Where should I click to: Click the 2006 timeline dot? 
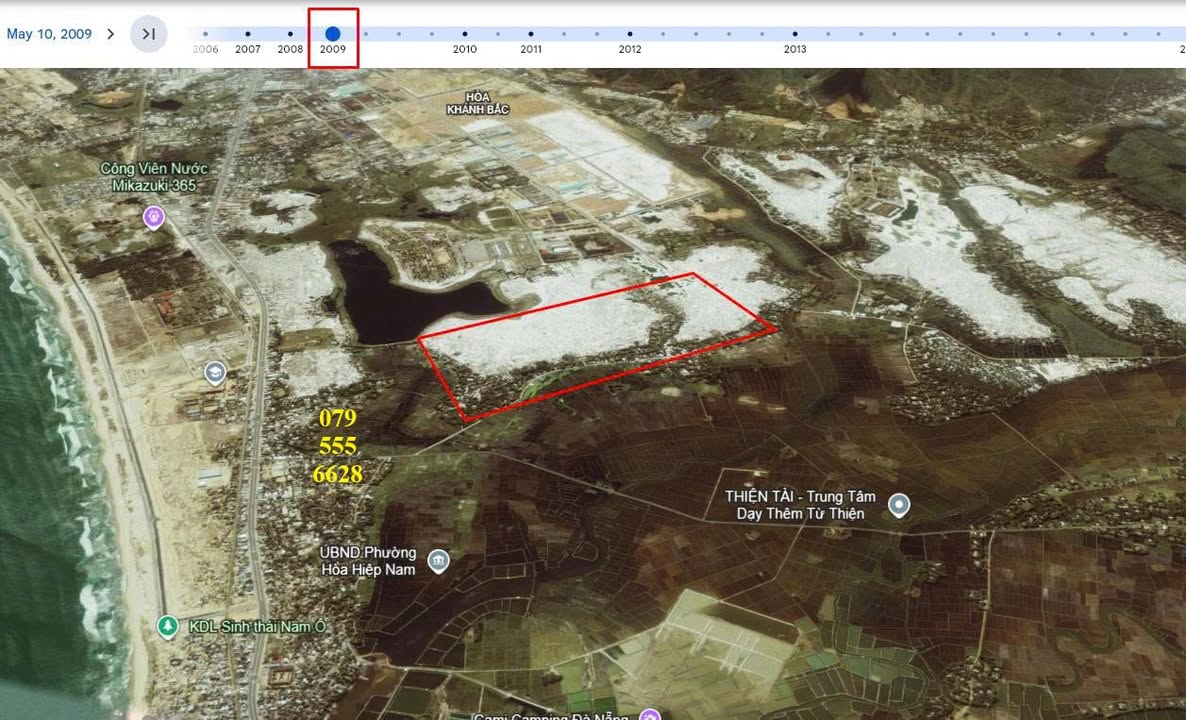tap(206, 34)
